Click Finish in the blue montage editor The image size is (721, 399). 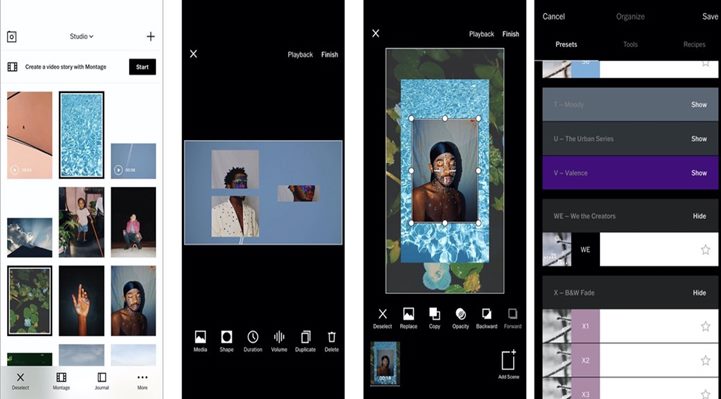330,55
